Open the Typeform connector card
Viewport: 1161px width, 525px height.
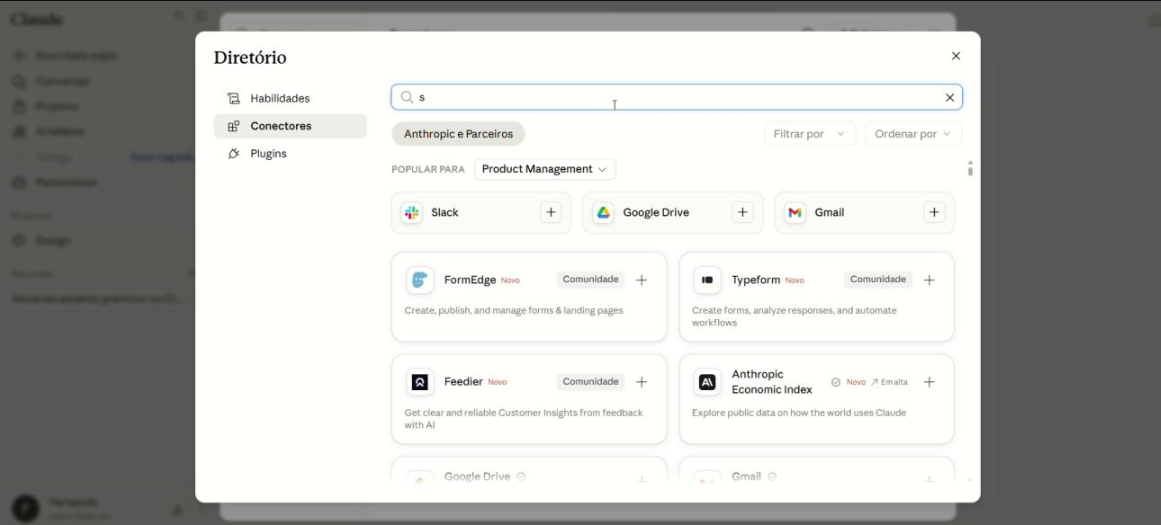click(817, 297)
